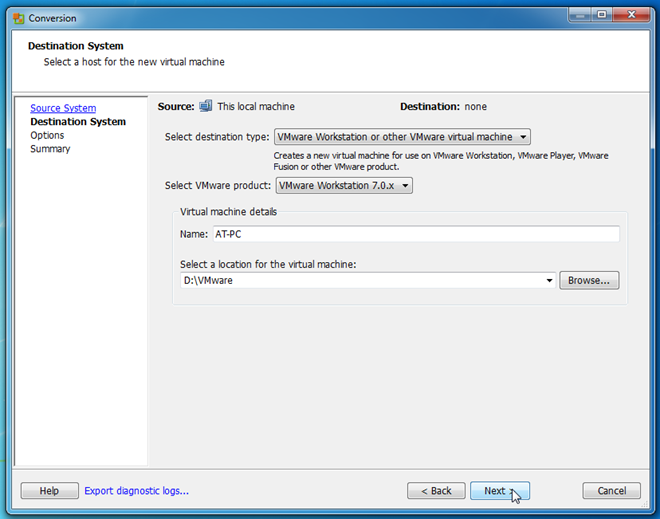The width and height of the screenshot is (660, 519).
Task: Open the Select destination type dropdown
Action: pos(402,137)
